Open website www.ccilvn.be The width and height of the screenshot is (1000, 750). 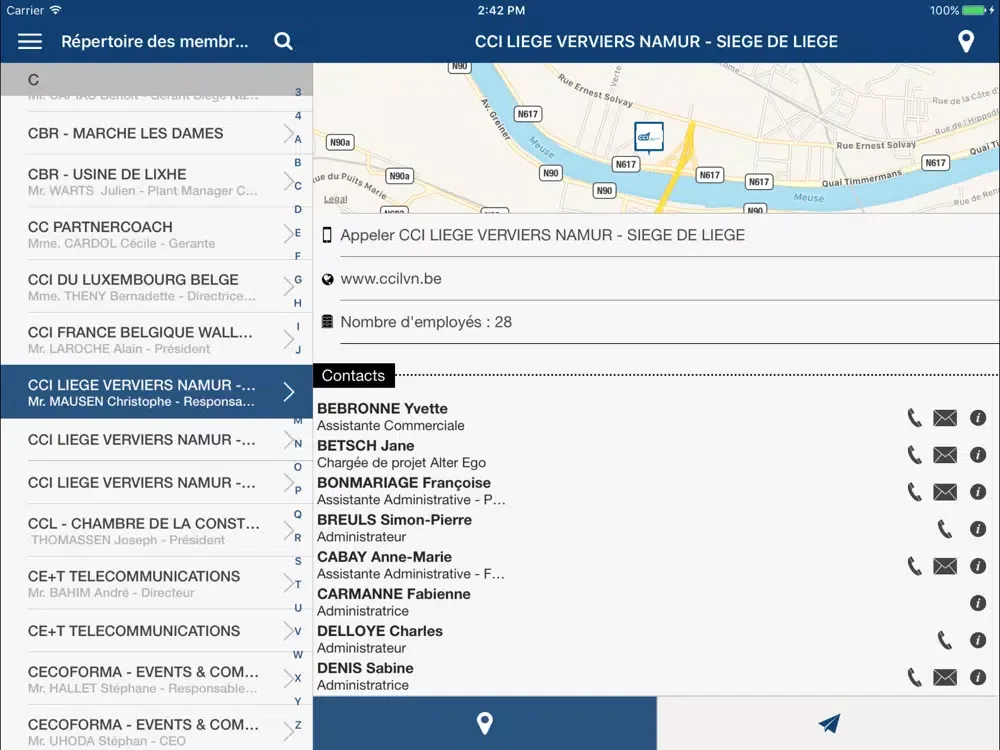click(x=391, y=279)
